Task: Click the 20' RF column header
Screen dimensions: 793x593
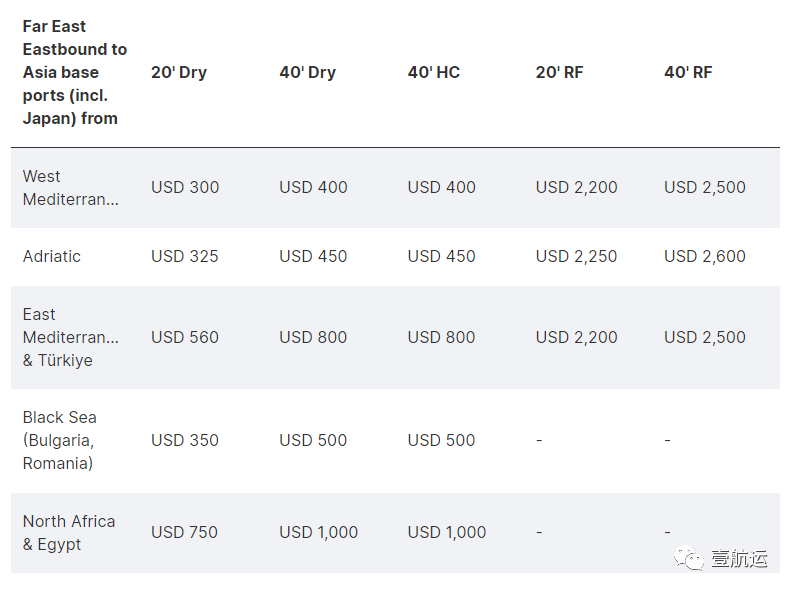Action: pyautogui.click(x=559, y=72)
